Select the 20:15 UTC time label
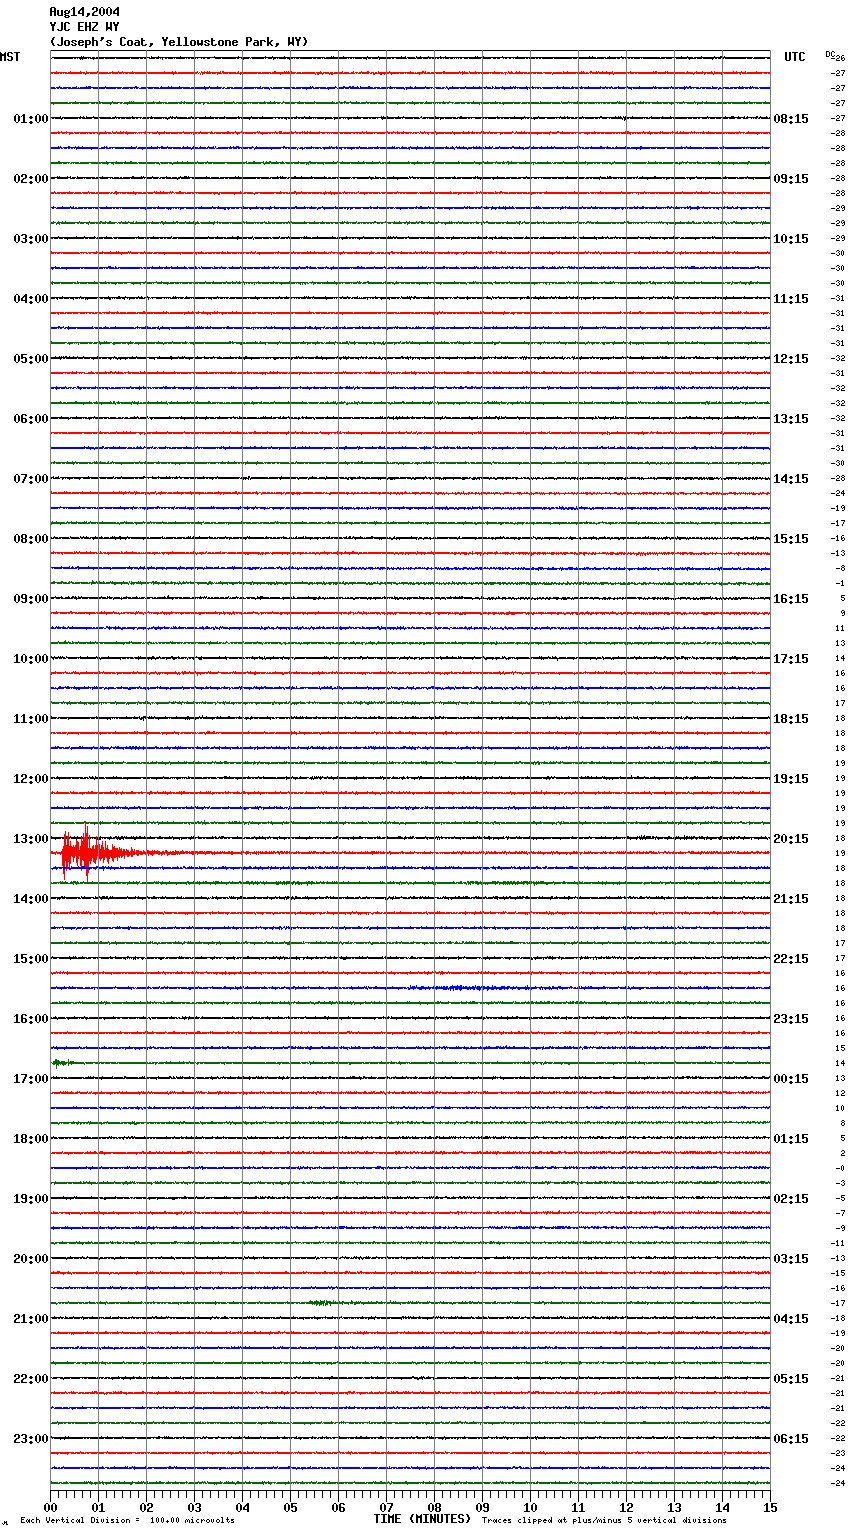This screenshot has height=1534, width=850. tap(791, 839)
